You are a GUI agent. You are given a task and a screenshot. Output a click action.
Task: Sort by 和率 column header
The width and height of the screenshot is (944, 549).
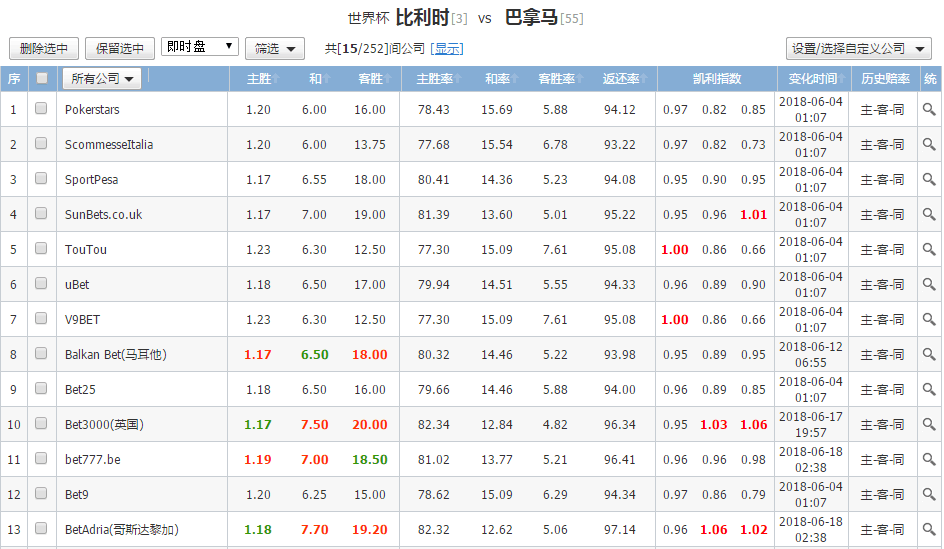(502, 79)
